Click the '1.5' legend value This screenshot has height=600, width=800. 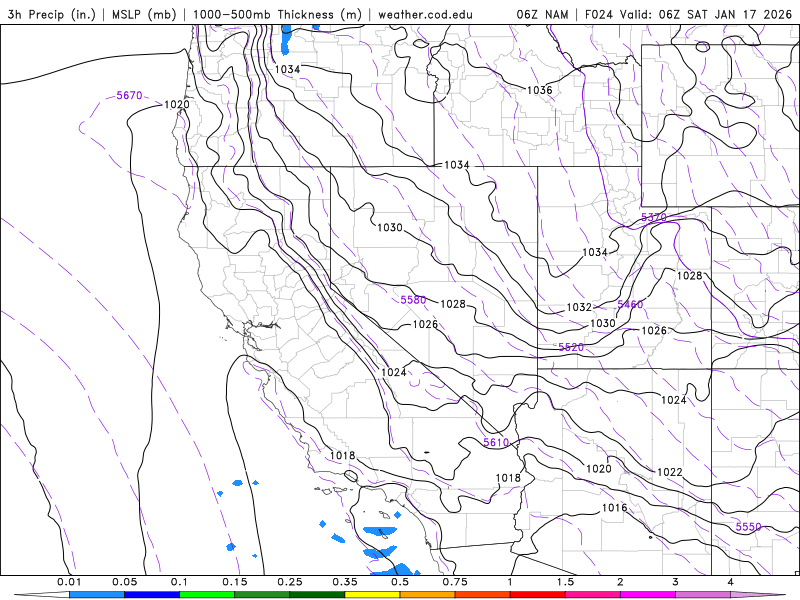(565, 582)
